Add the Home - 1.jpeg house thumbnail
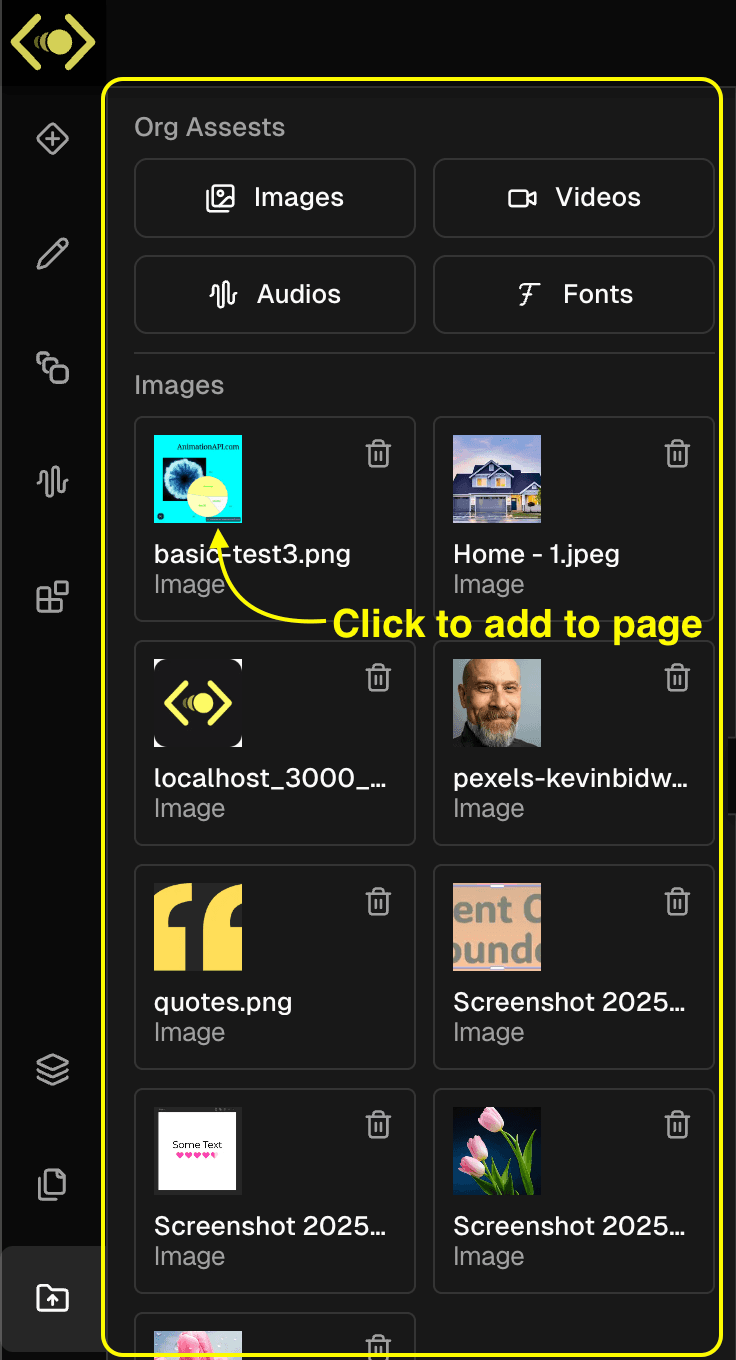This screenshot has width=736, height=1360. pos(497,479)
